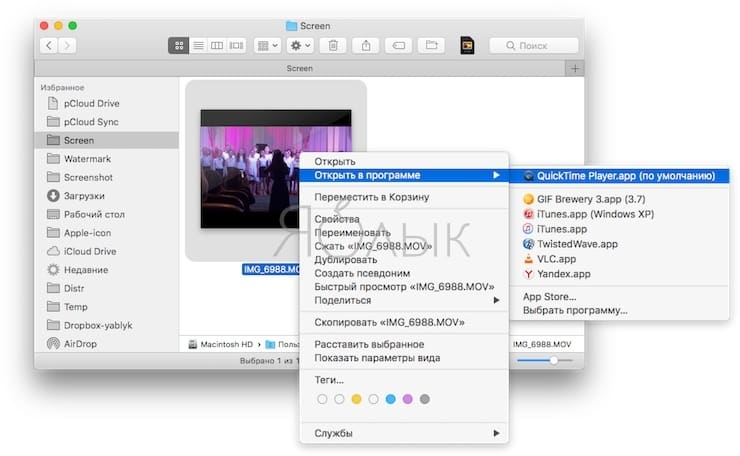Choose Свойства in context menu

[x=404, y=219]
